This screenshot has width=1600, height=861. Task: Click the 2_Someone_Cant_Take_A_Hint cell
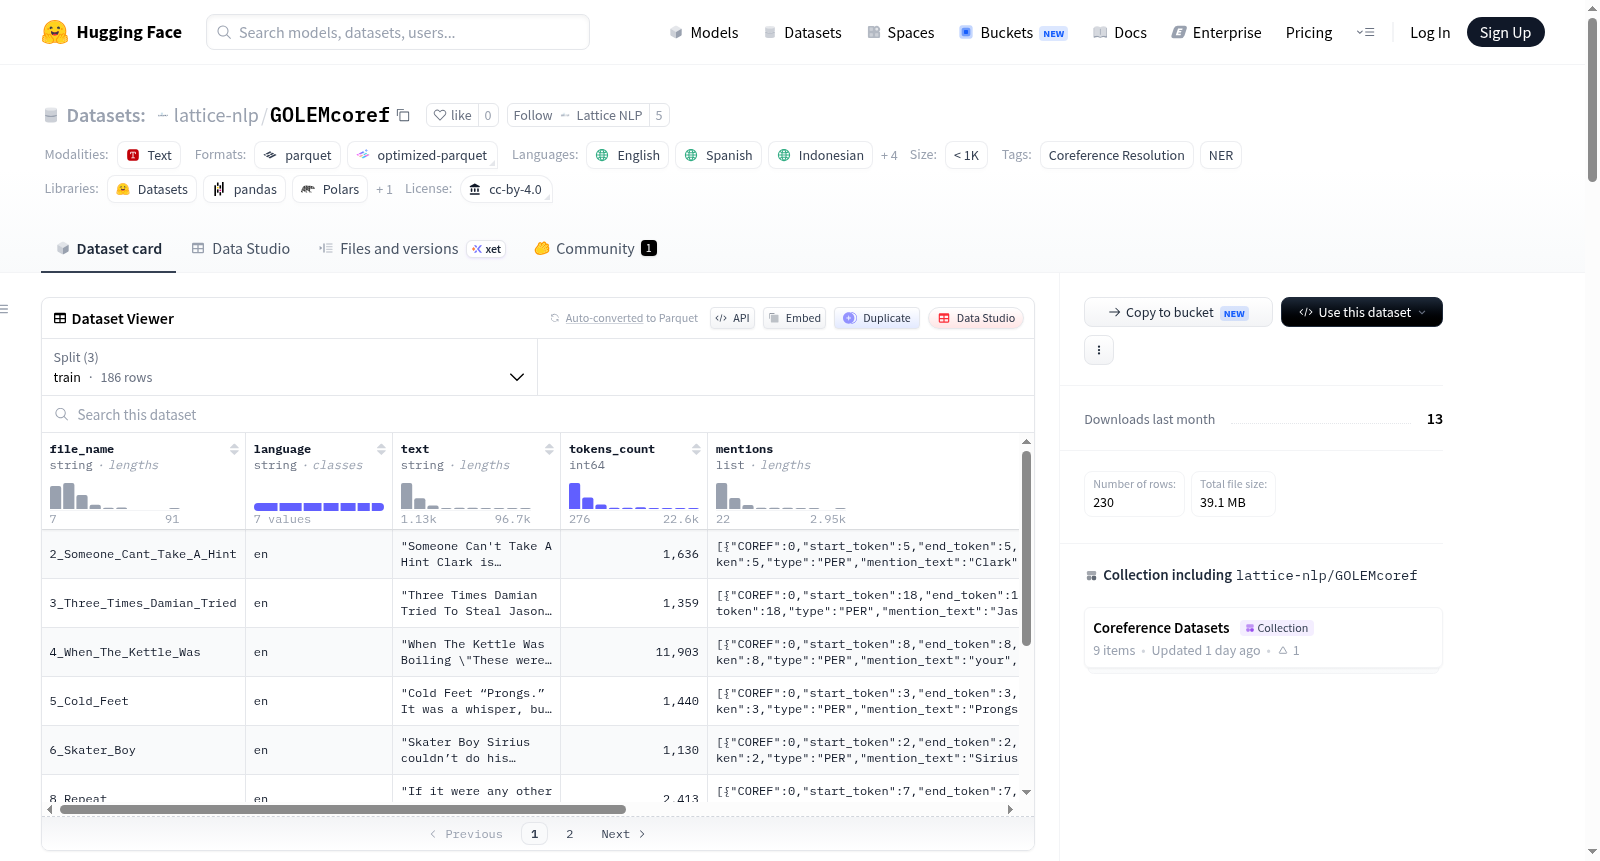point(143,554)
